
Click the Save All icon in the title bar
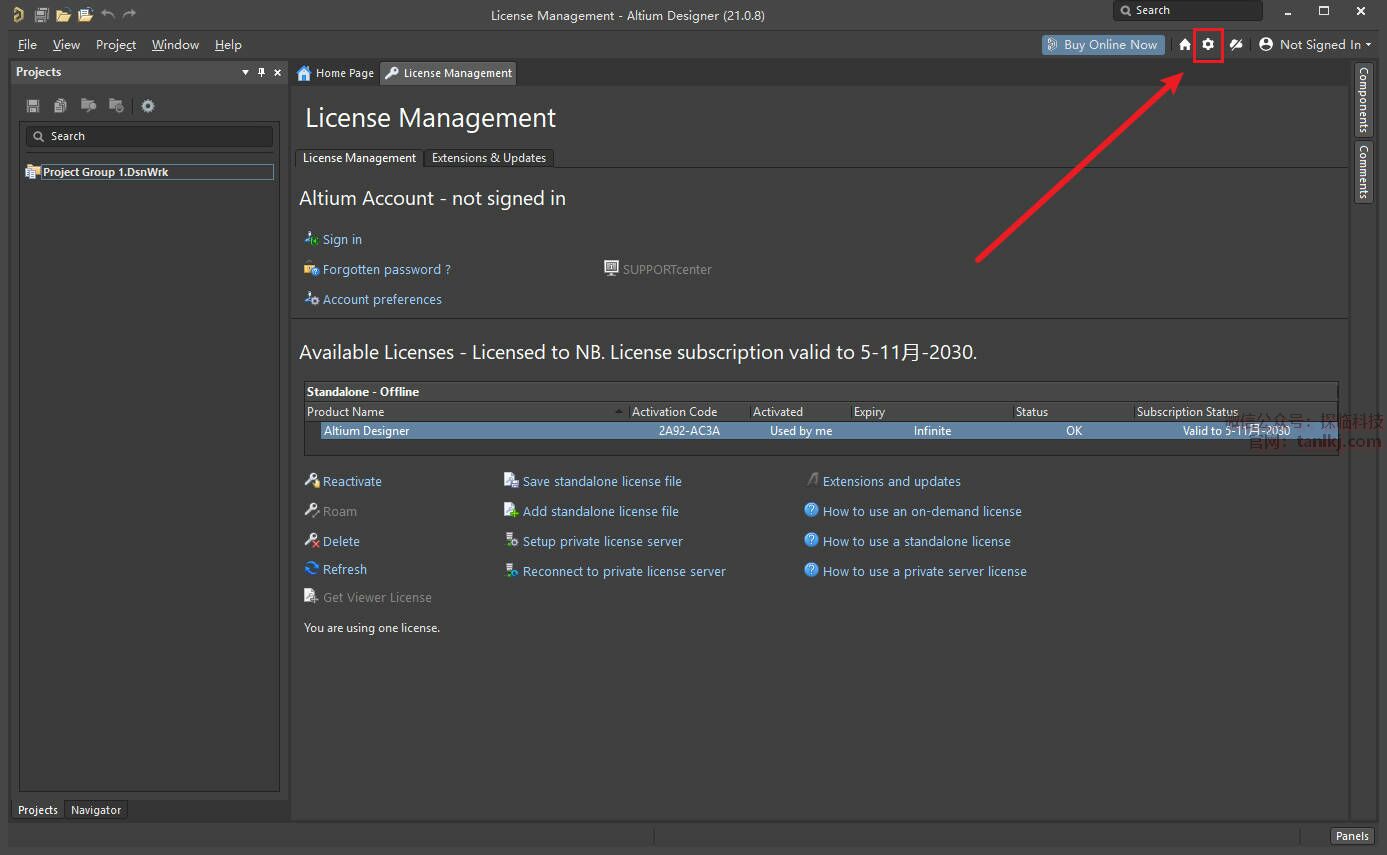[x=41, y=15]
